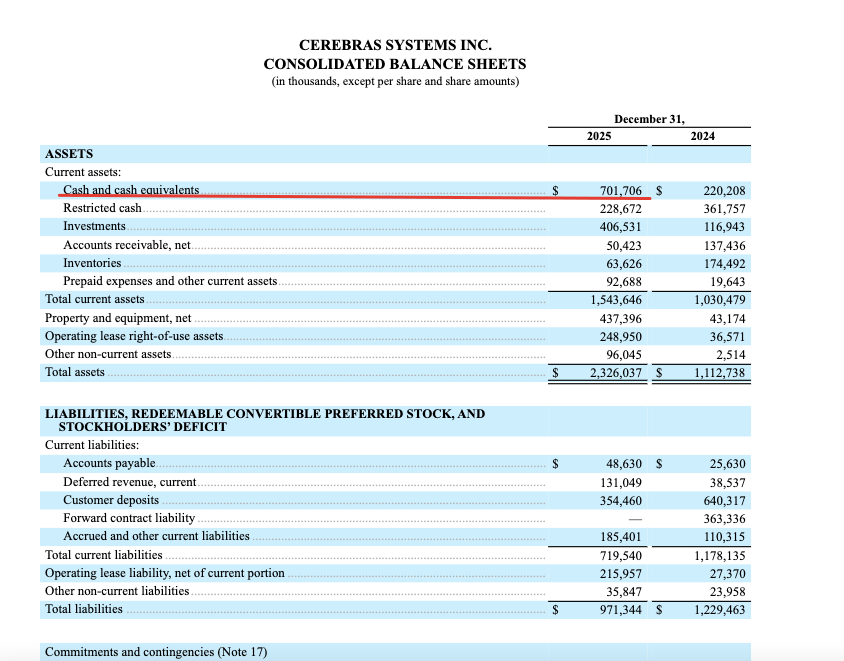The width and height of the screenshot is (844, 661).
Task: Click the 116,943 investments value
Action: (724, 227)
